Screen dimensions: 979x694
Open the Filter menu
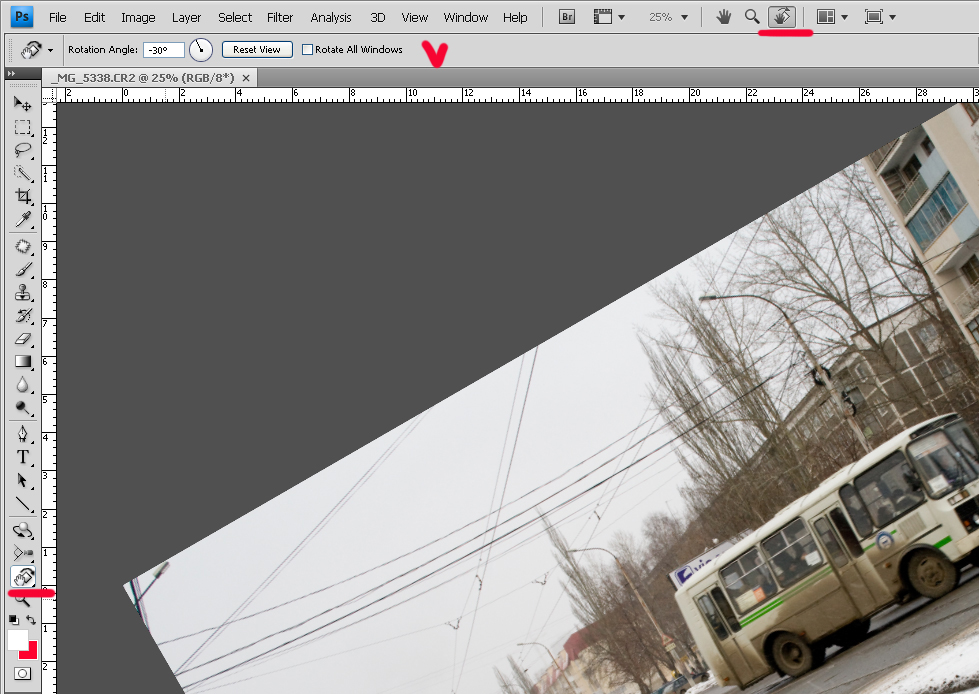pos(280,17)
